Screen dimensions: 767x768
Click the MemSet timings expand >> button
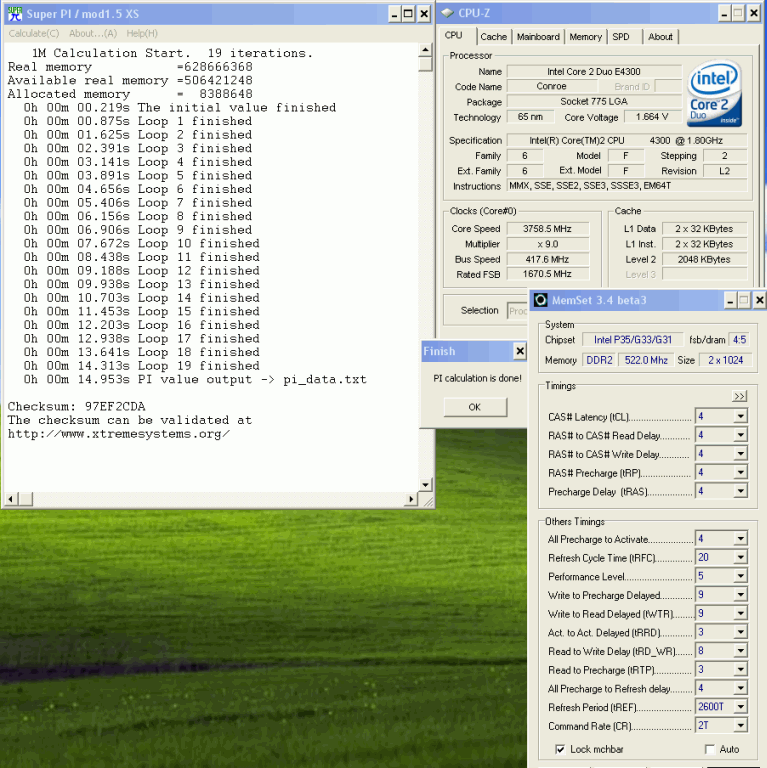click(x=739, y=396)
